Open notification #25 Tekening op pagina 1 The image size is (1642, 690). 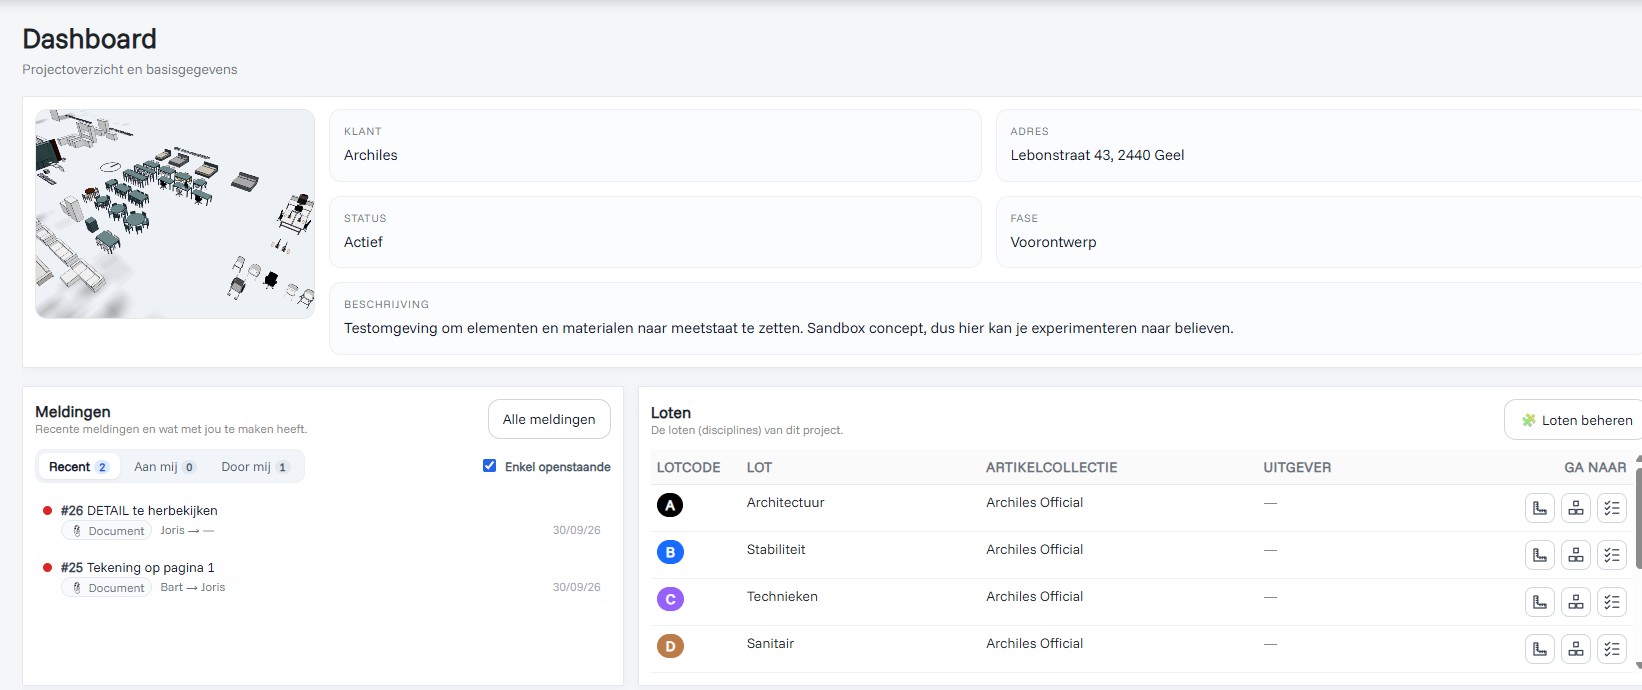[137, 567]
